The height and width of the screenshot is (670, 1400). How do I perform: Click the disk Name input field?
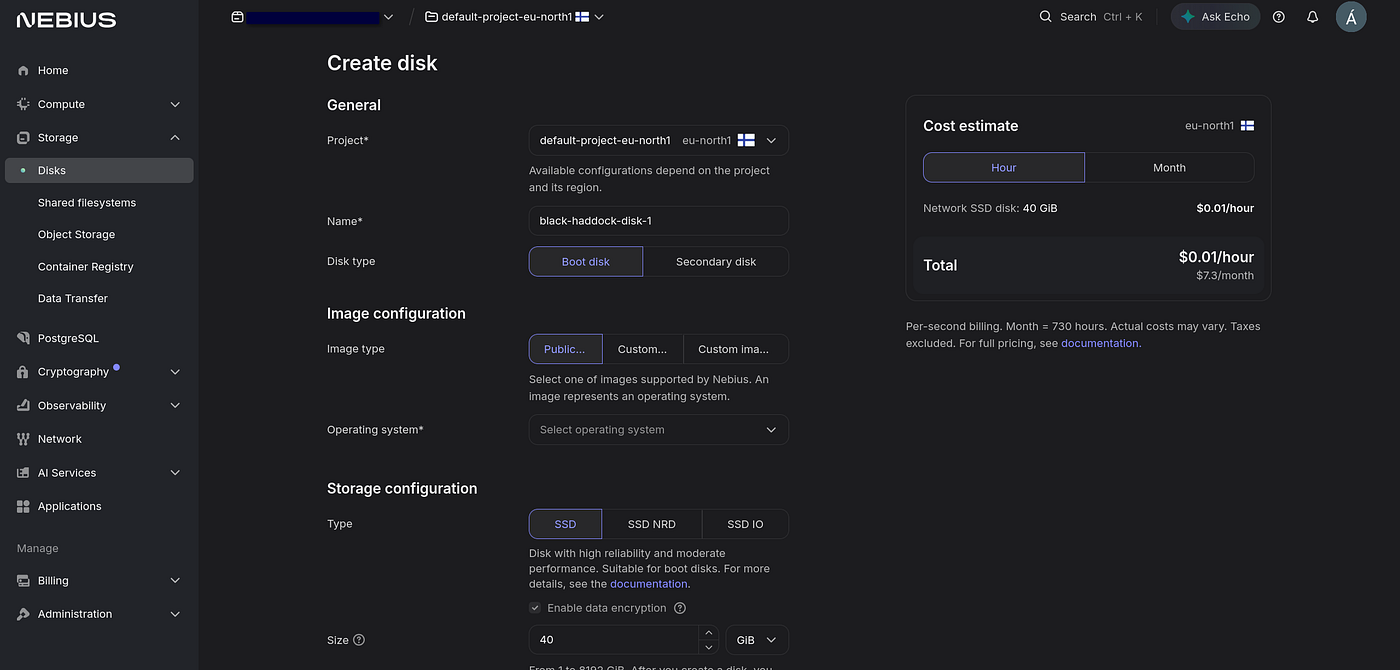pos(659,221)
